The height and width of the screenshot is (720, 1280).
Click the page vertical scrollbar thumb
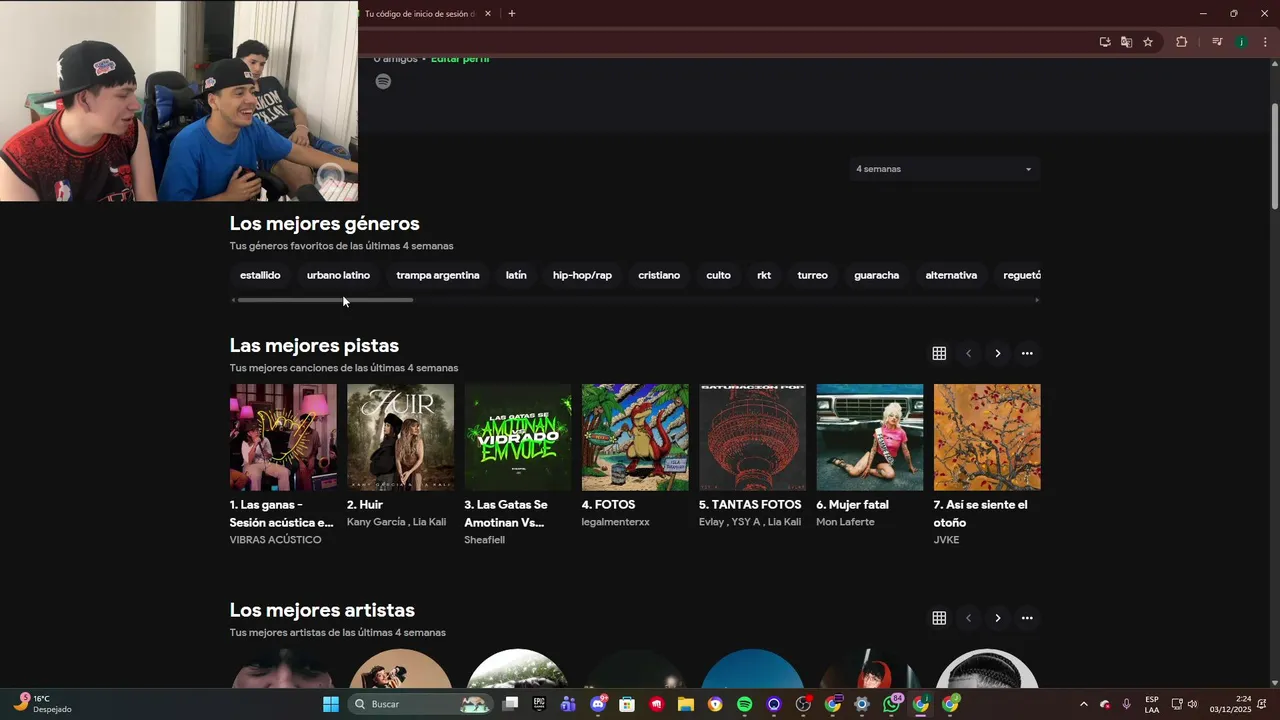click(1275, 156)
